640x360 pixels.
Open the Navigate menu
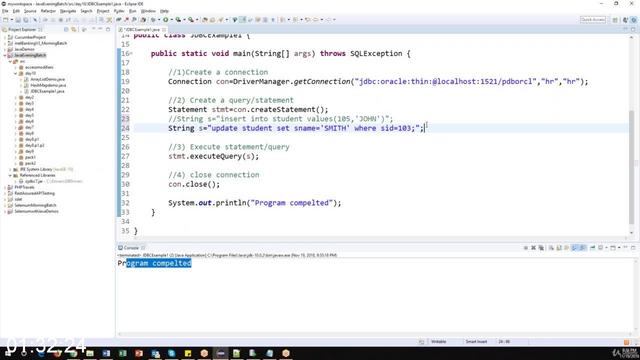tap(68, 11)
